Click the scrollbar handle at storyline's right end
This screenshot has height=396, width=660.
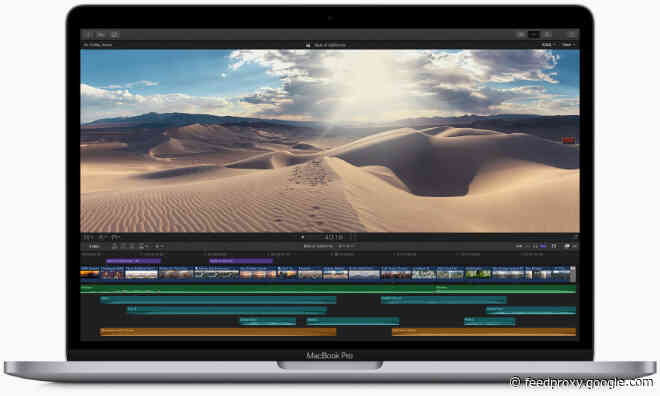573,274
